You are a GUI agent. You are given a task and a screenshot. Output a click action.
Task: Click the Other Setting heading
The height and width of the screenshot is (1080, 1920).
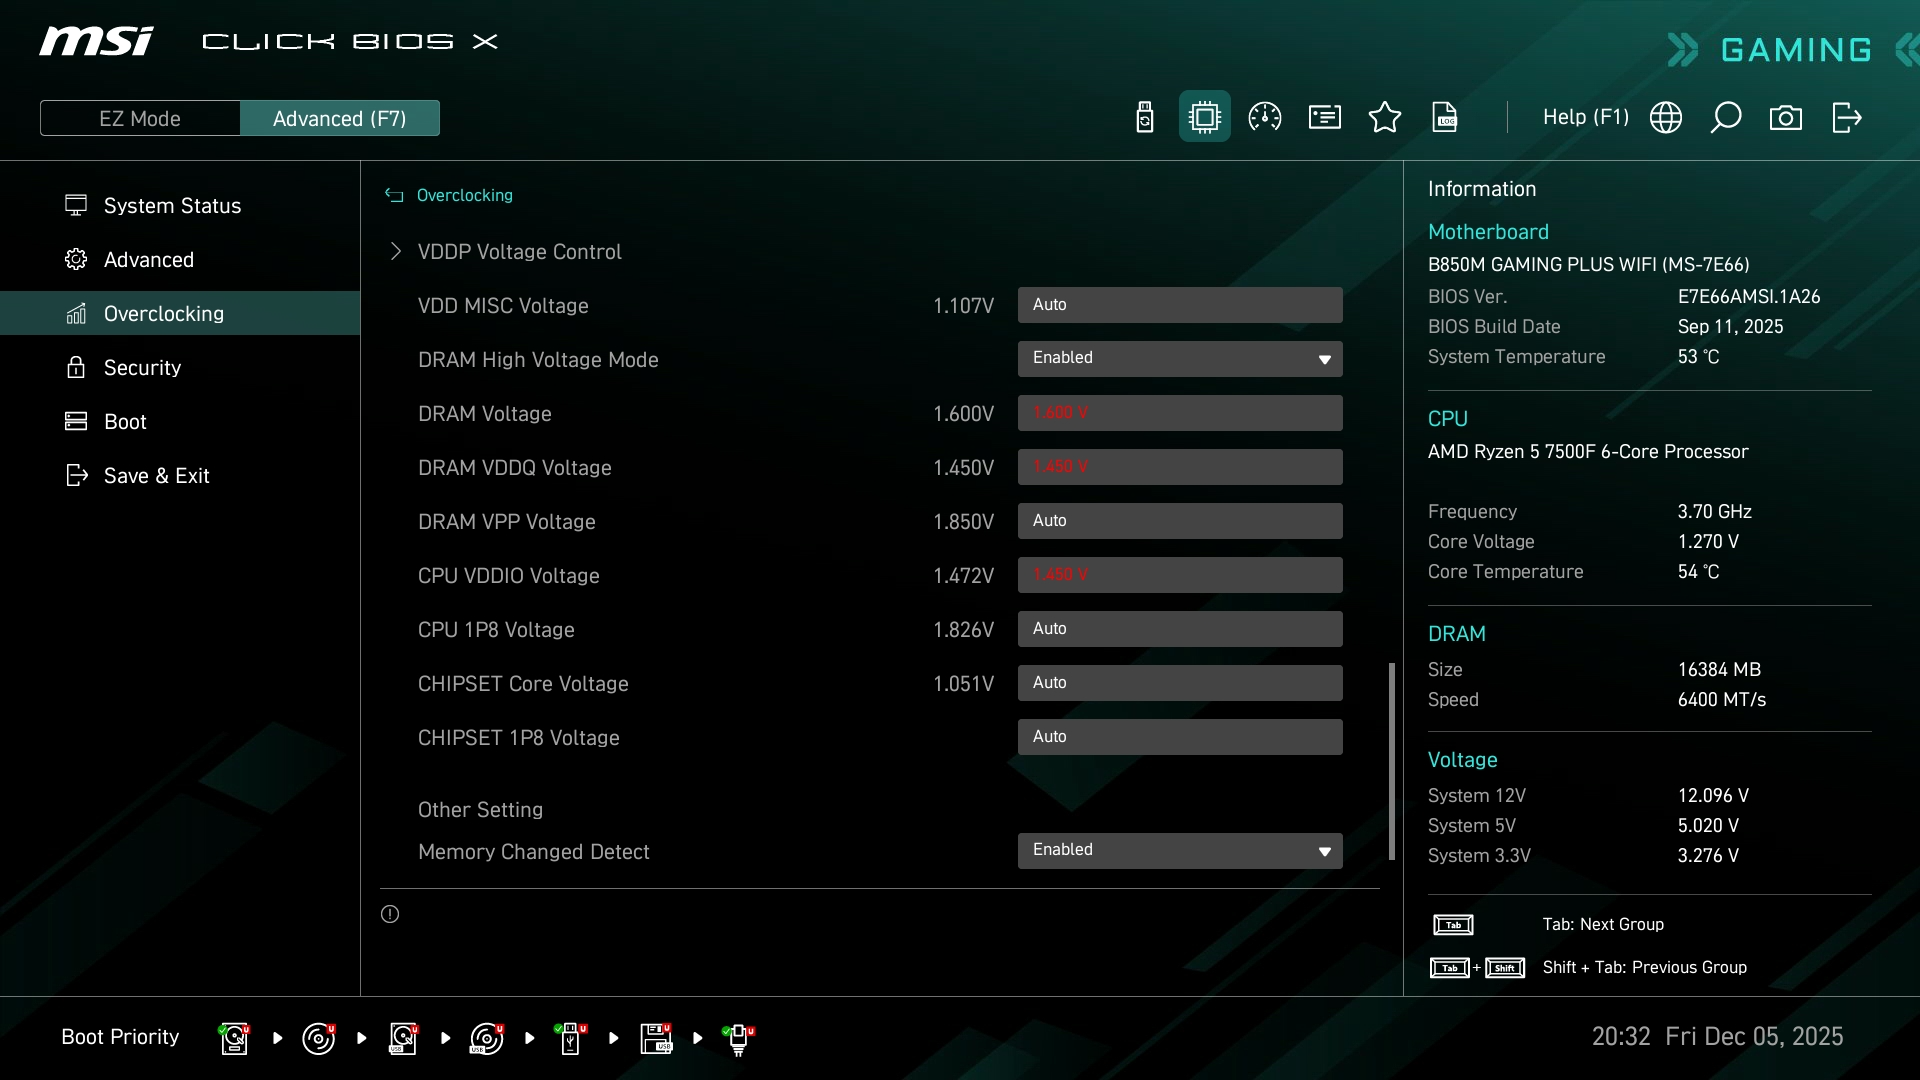[x=480, y=810]
